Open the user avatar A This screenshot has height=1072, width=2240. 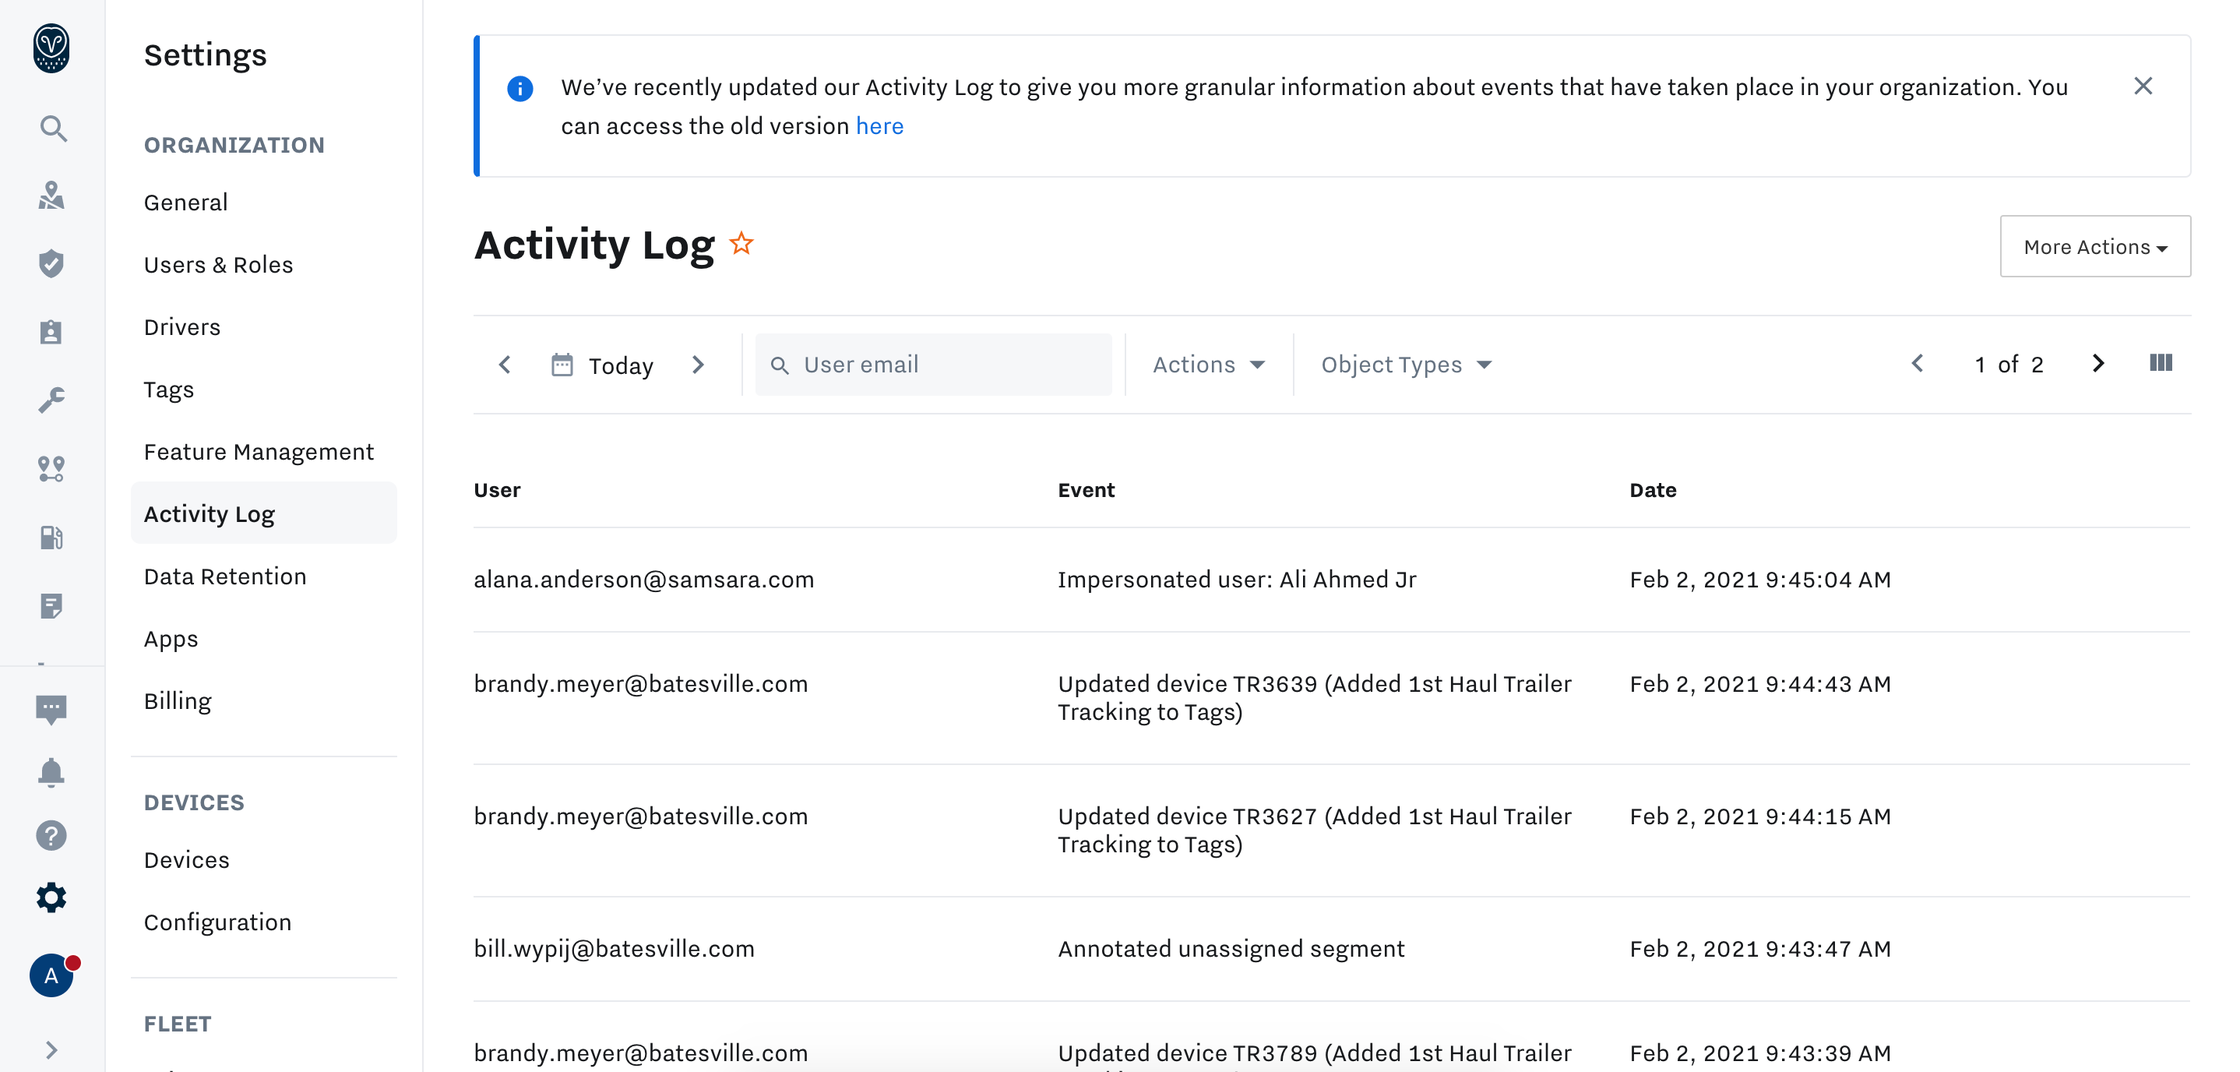pyautogui.click(x=51, y=975)
